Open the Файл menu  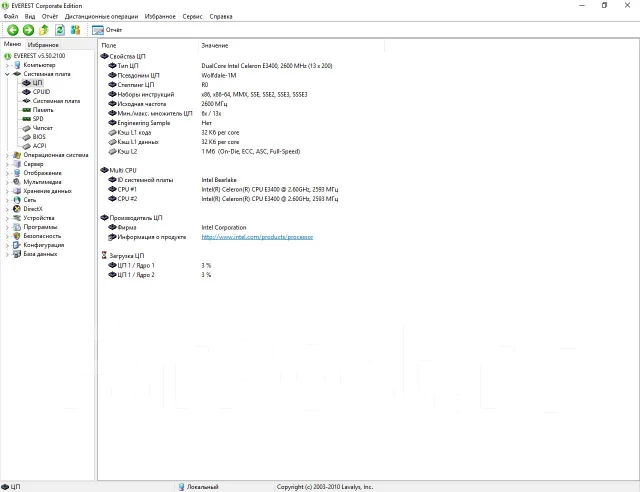coord(11,16)
